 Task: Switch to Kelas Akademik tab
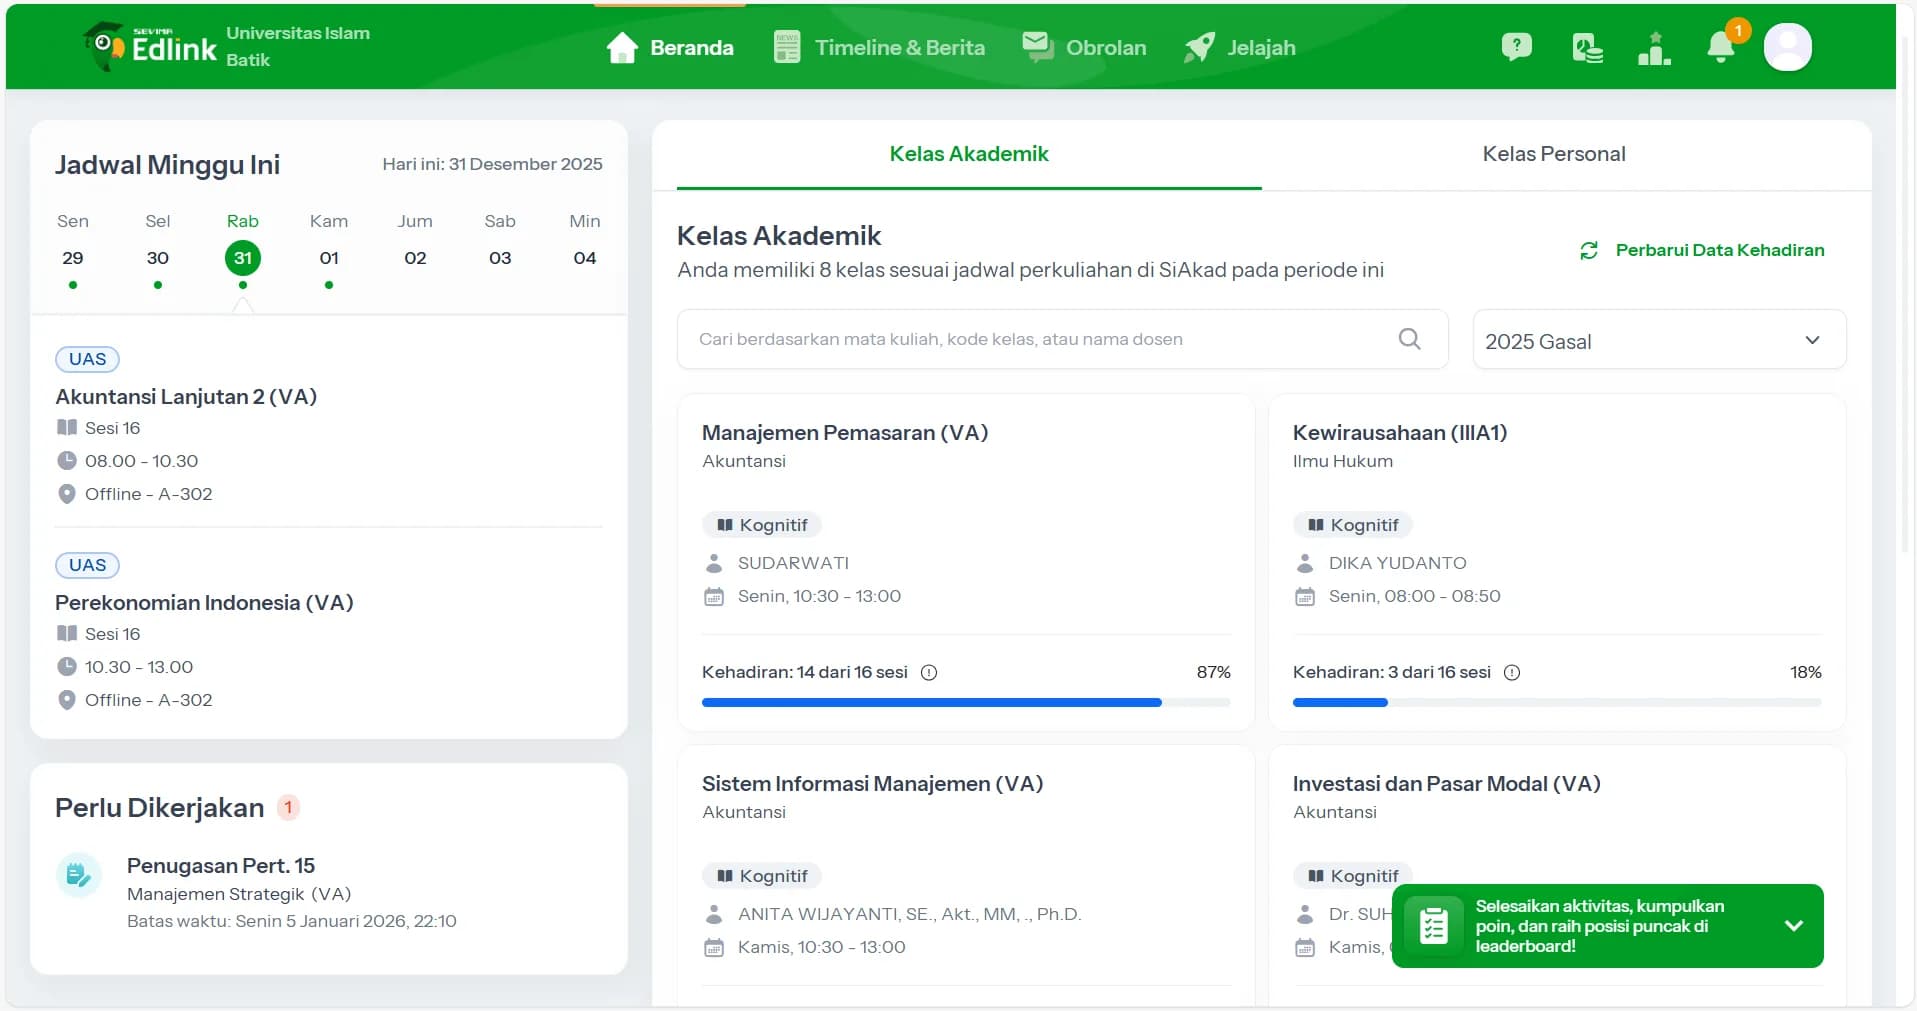click(969, 154)
